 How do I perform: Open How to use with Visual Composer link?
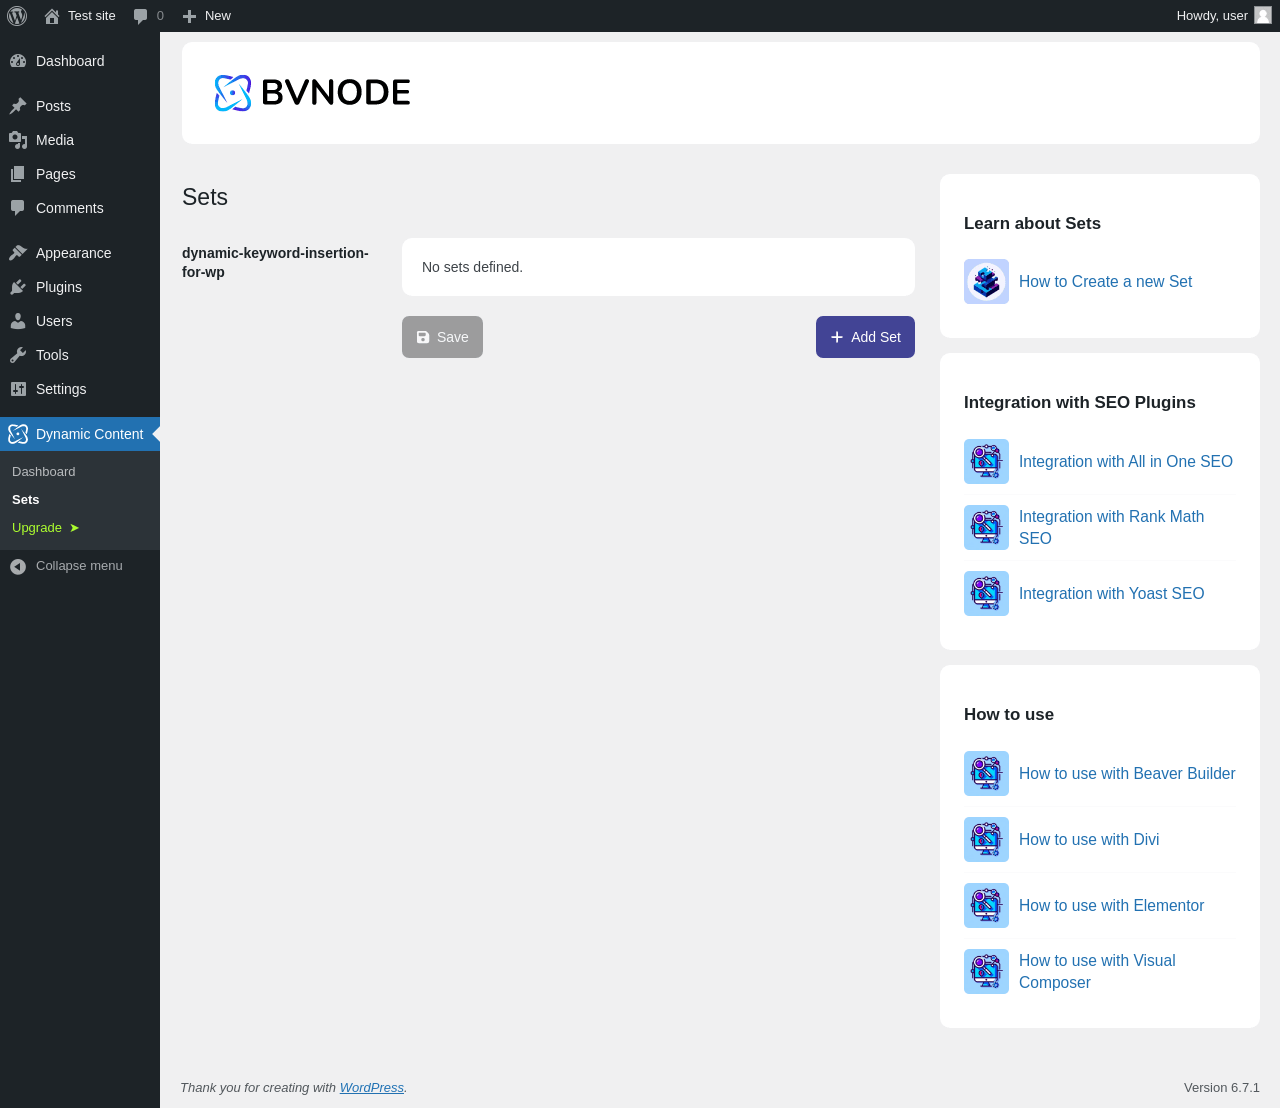(1097, 971)
